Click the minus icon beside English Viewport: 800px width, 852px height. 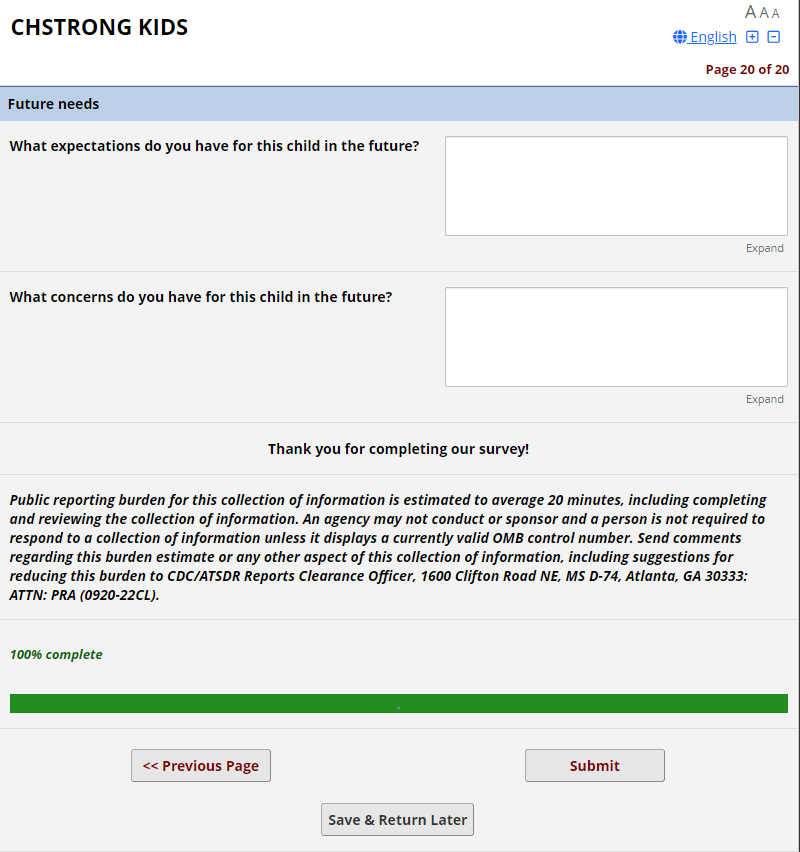click(773, 37)
